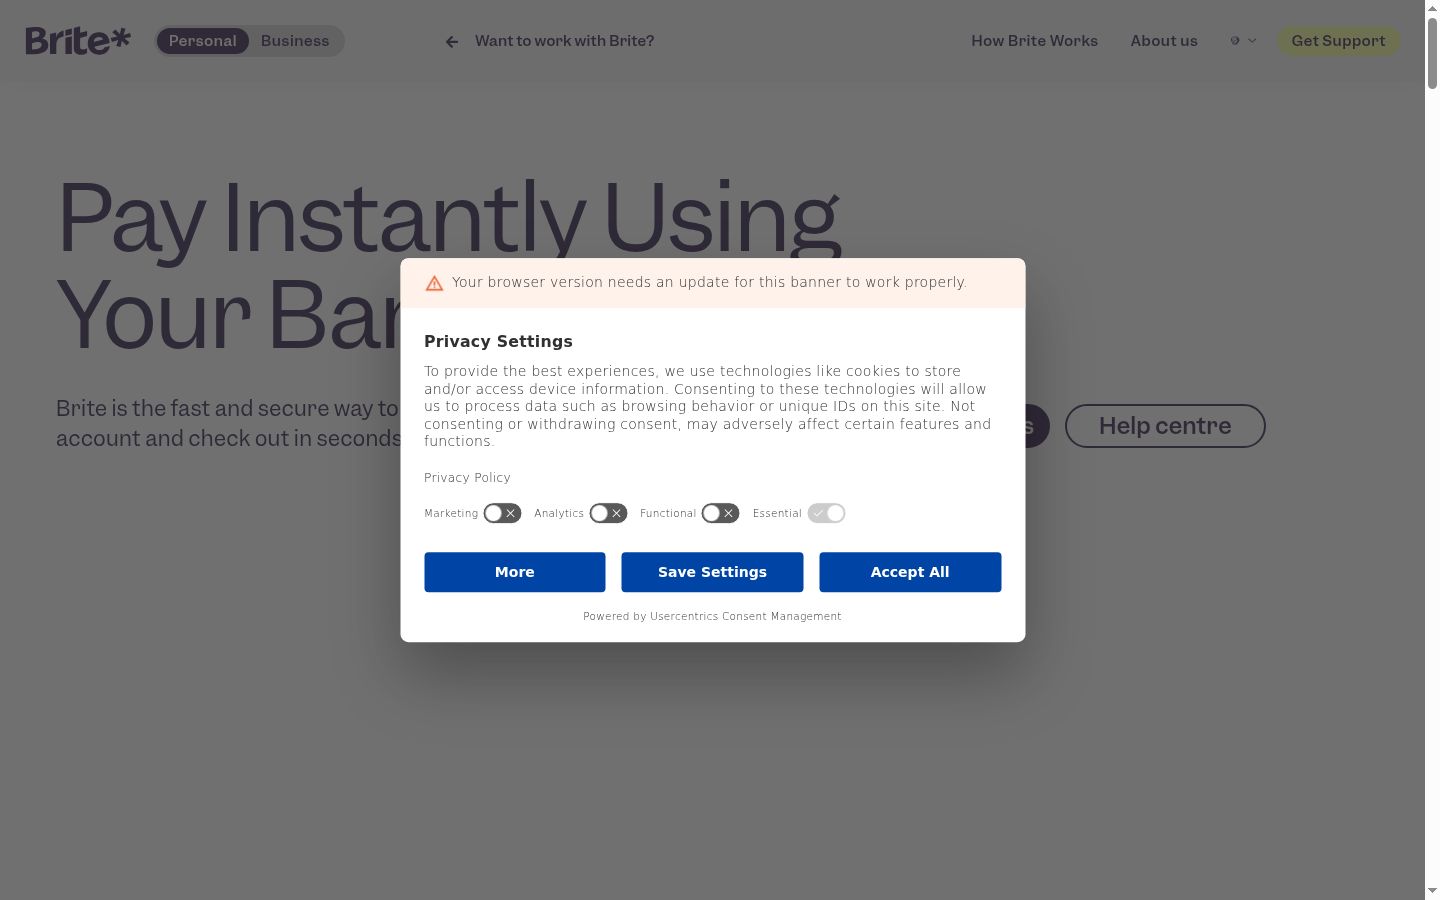Viewport: 1440px width, 900px height.
Task: Turn on the Functional cookies switch
Action: (720, 513)
